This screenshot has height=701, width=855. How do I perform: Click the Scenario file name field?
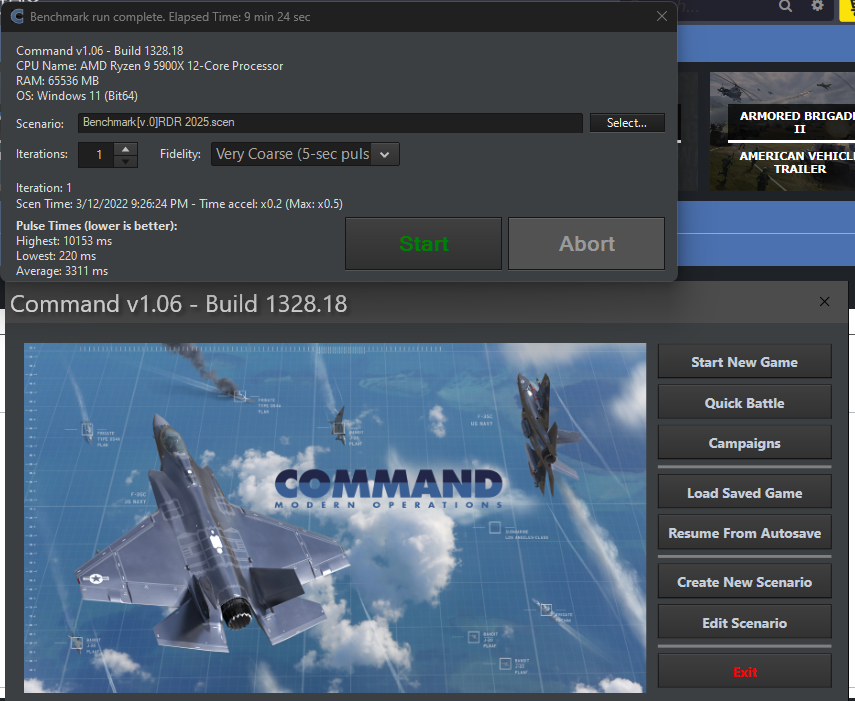pos(330,123)
